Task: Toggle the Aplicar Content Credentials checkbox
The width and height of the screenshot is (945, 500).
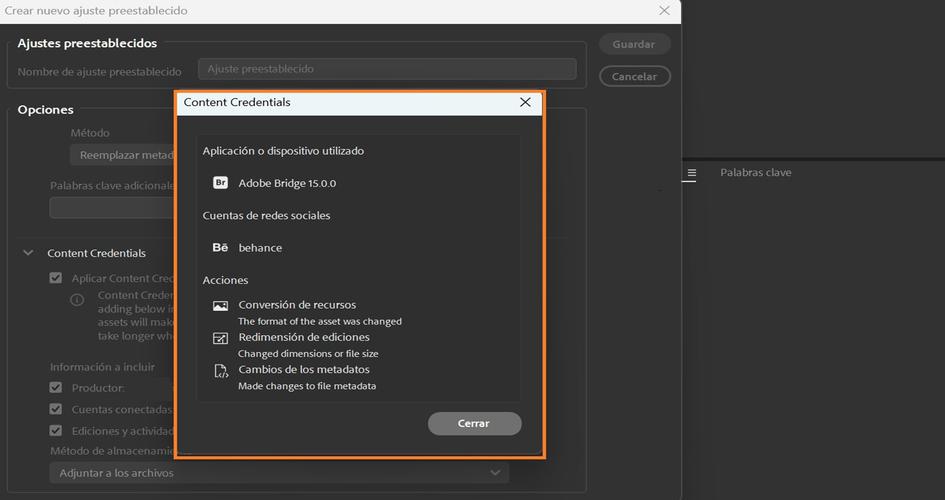Action: (56, 278)
